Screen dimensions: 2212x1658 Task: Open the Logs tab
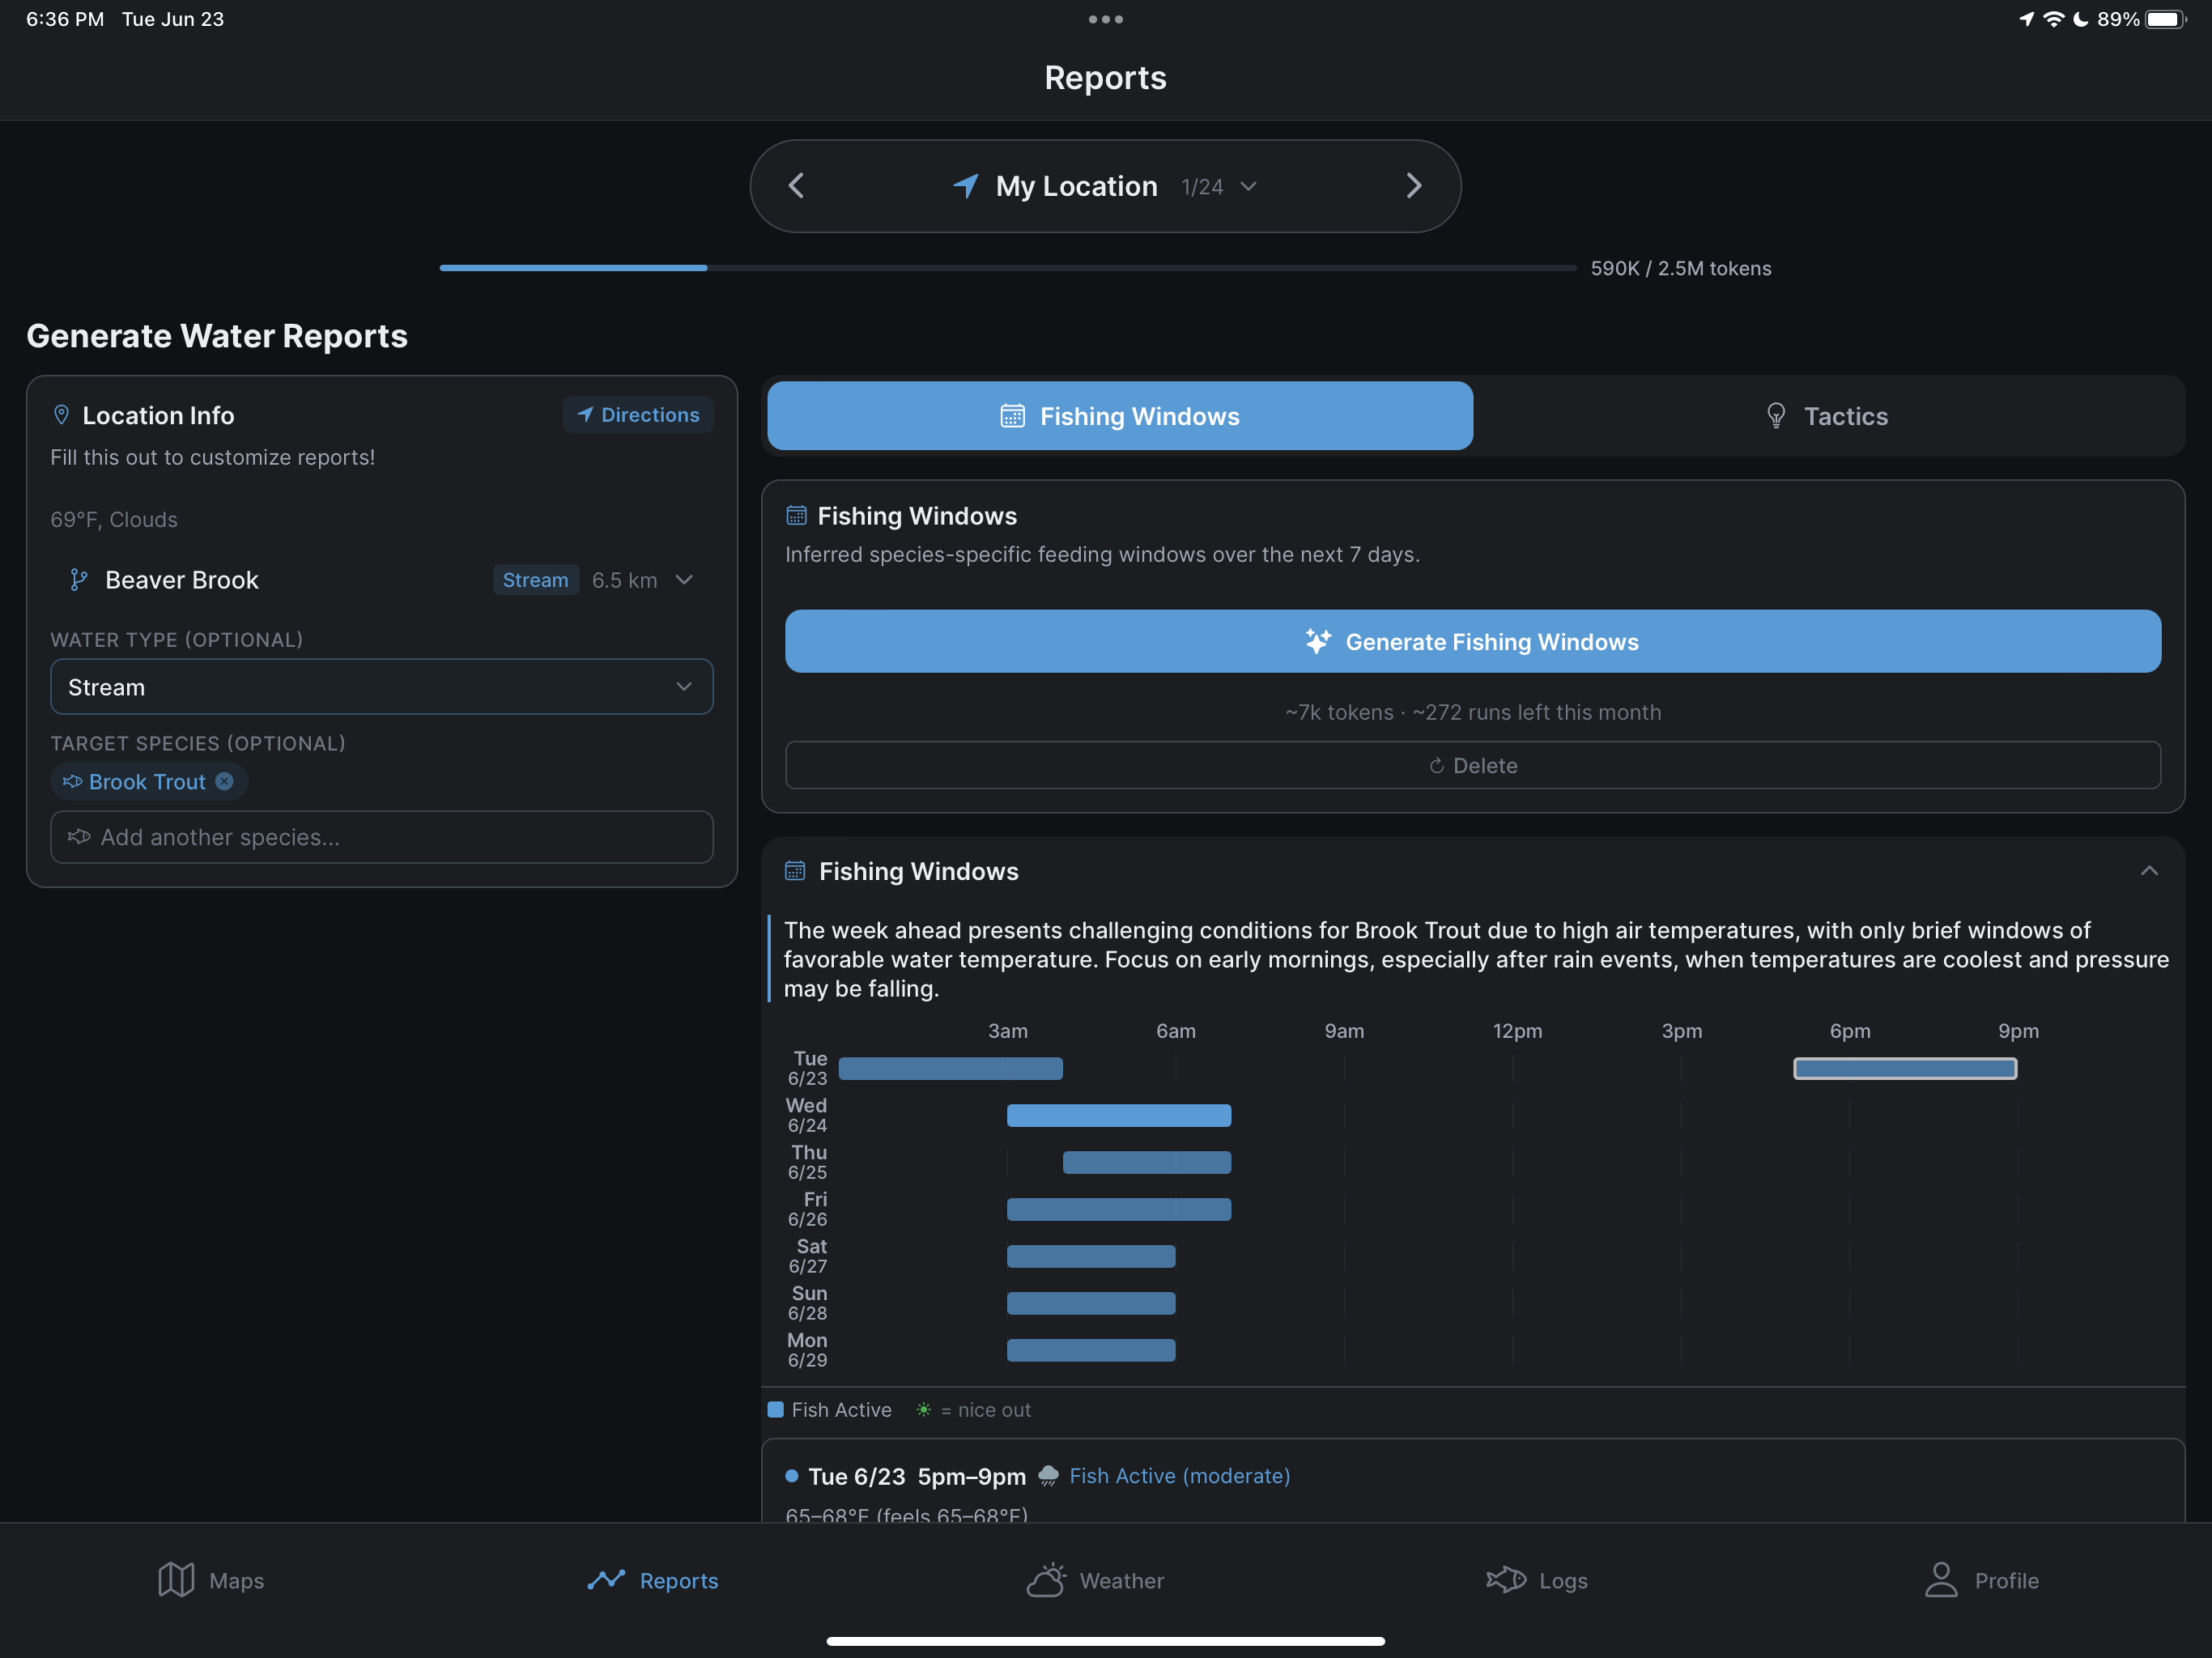[1537, 1580]
